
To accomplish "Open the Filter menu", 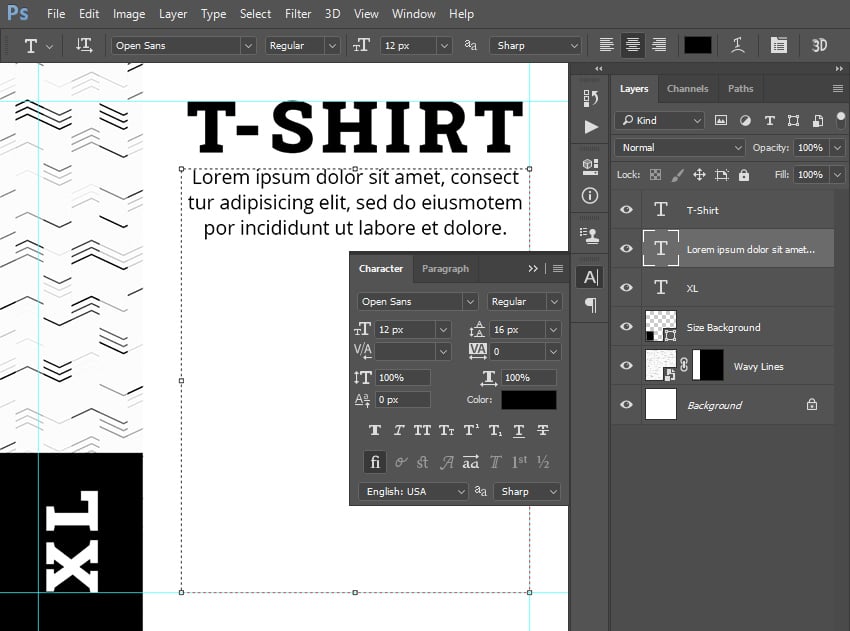I will [296, 14].
